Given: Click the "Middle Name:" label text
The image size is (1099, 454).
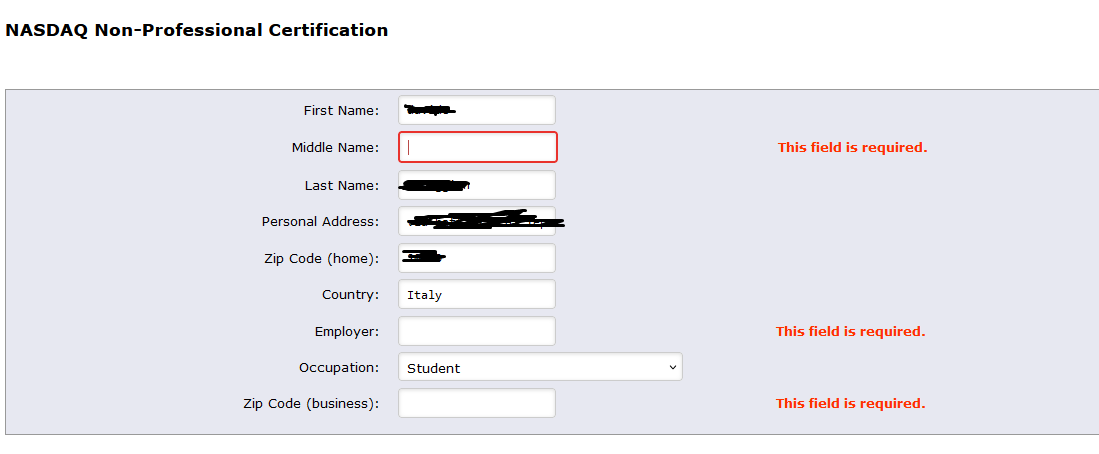Looking at the screenshot, I should point(335,147).
